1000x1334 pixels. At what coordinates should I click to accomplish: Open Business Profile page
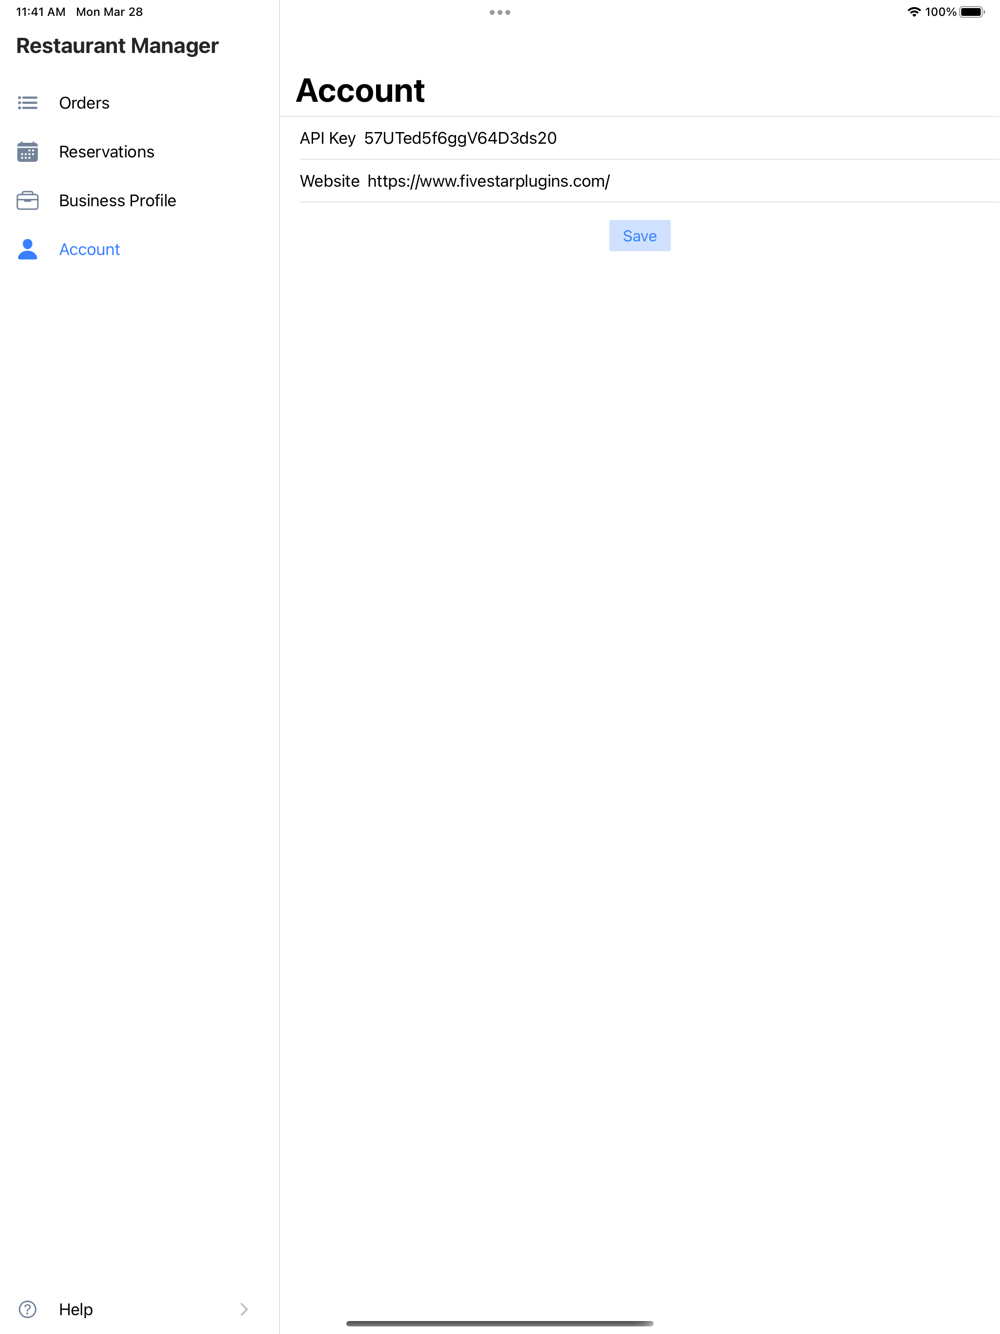click(139, 201)
